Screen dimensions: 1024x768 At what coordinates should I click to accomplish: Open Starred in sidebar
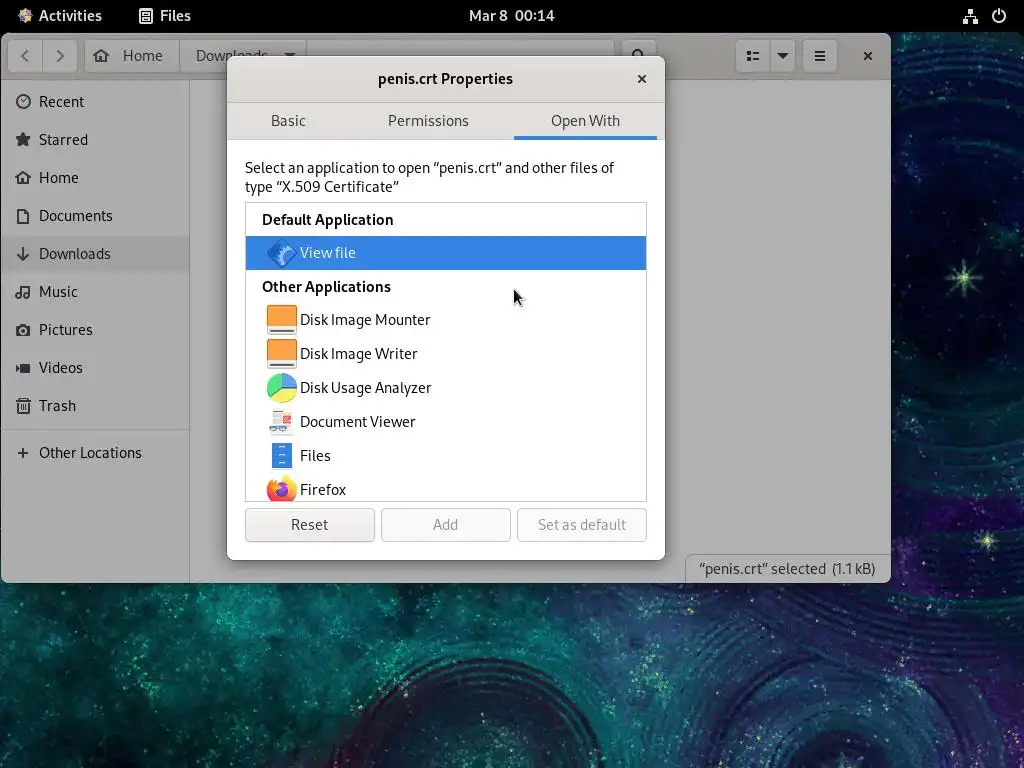[x=95, y=140]
